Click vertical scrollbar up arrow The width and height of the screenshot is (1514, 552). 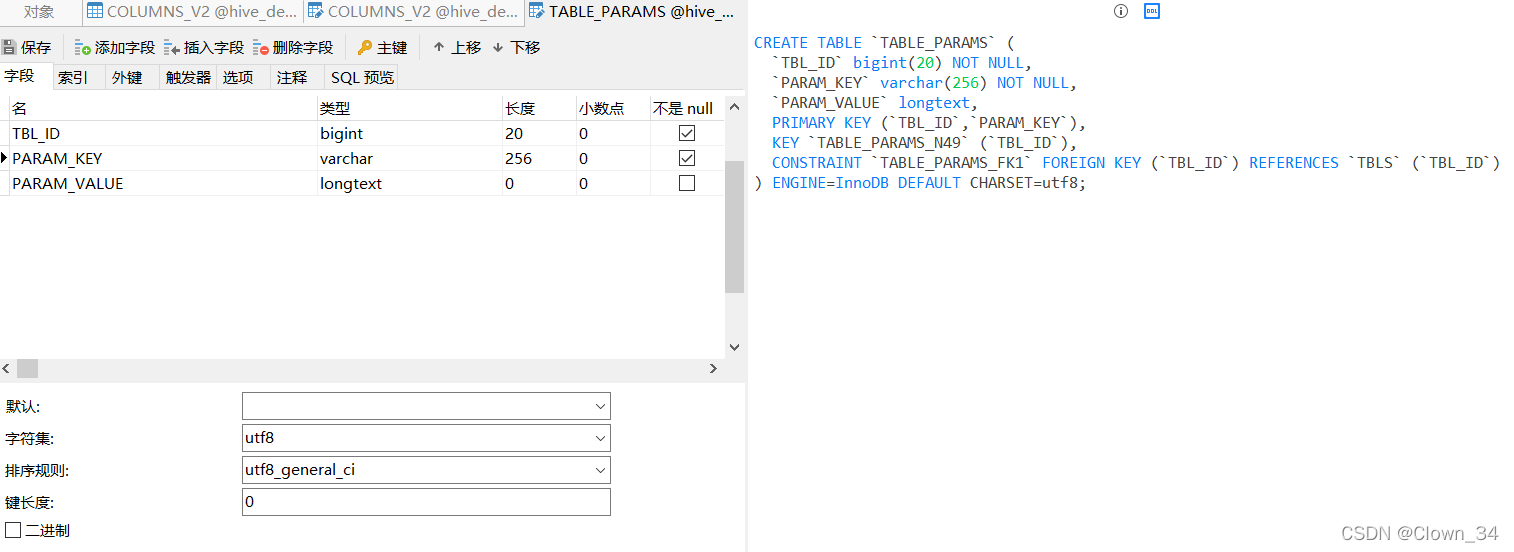click(x=735, y=106)
